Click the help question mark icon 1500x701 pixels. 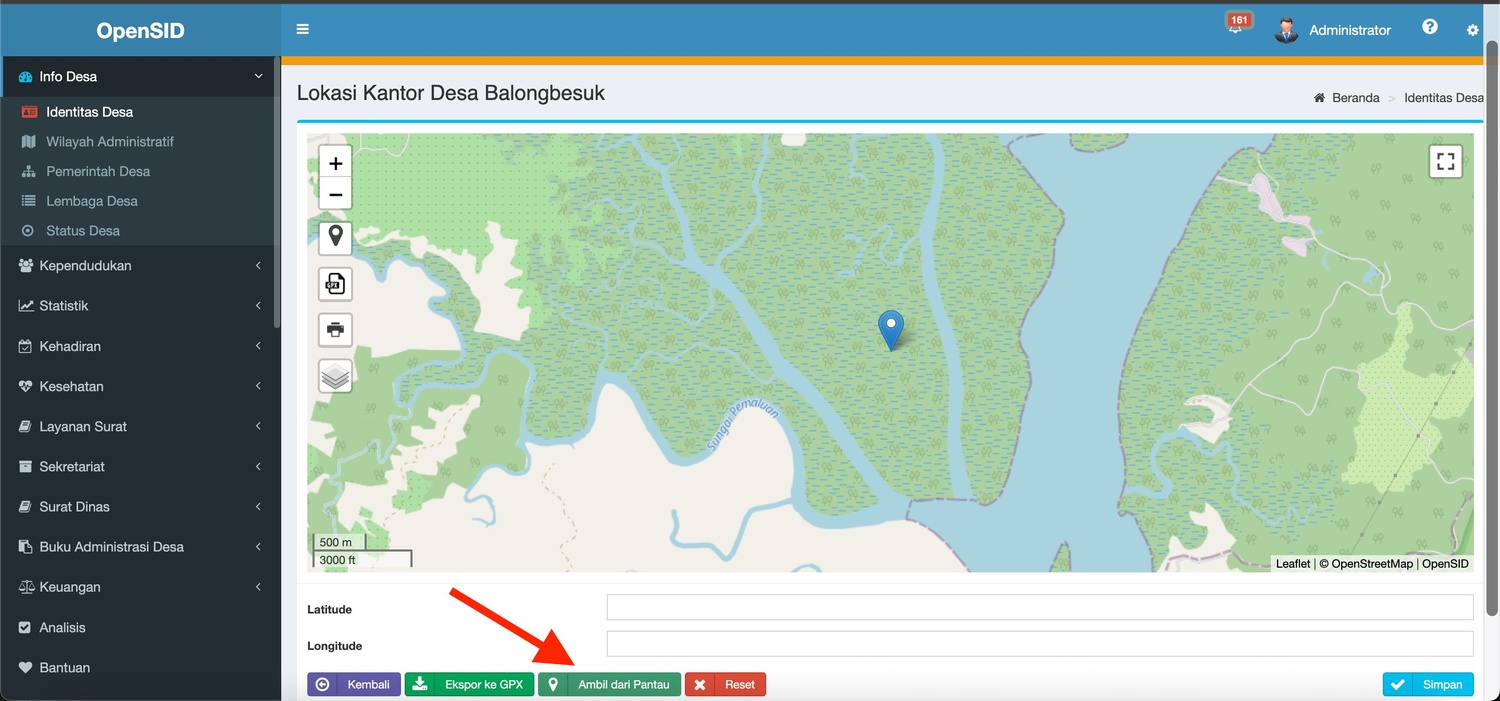click(1430, 27)
